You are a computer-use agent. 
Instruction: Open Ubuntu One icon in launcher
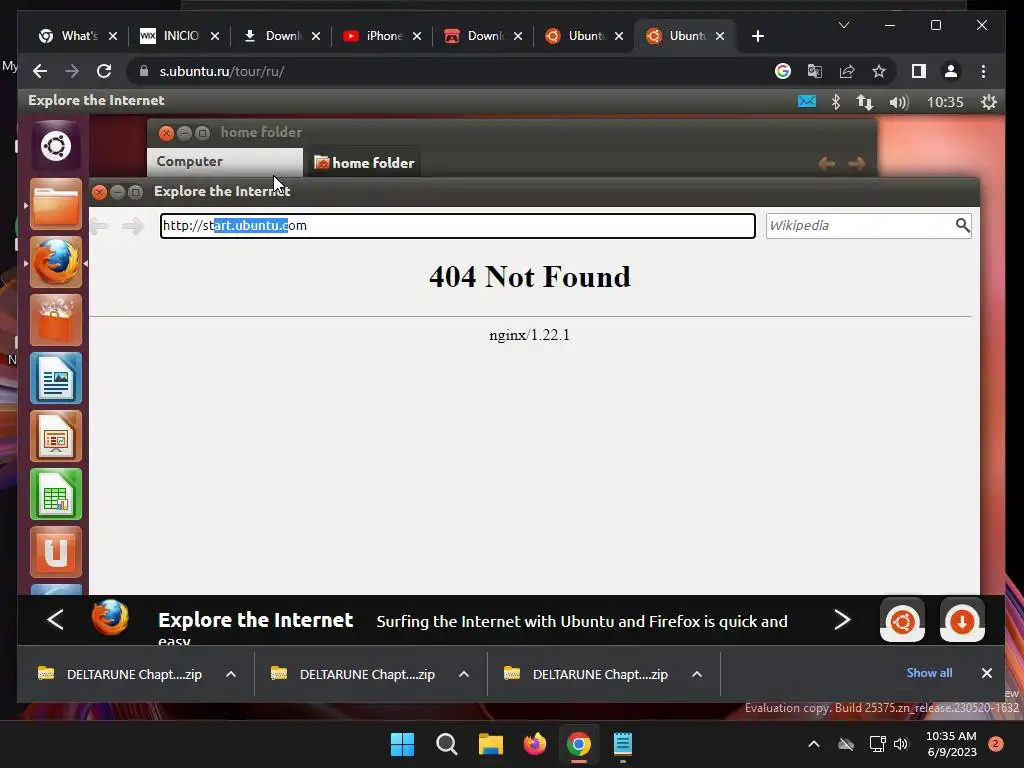56,552
